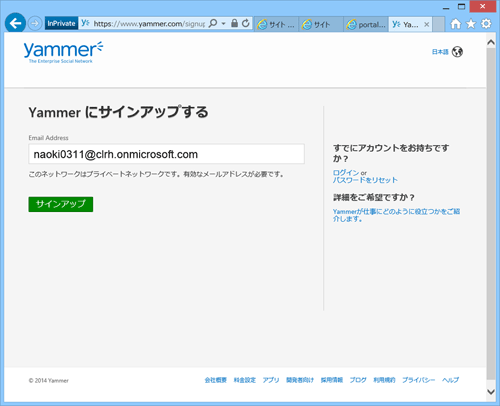Open the ヘルプ footer link
The image size is (500, 406).
(x=450, y=380)
